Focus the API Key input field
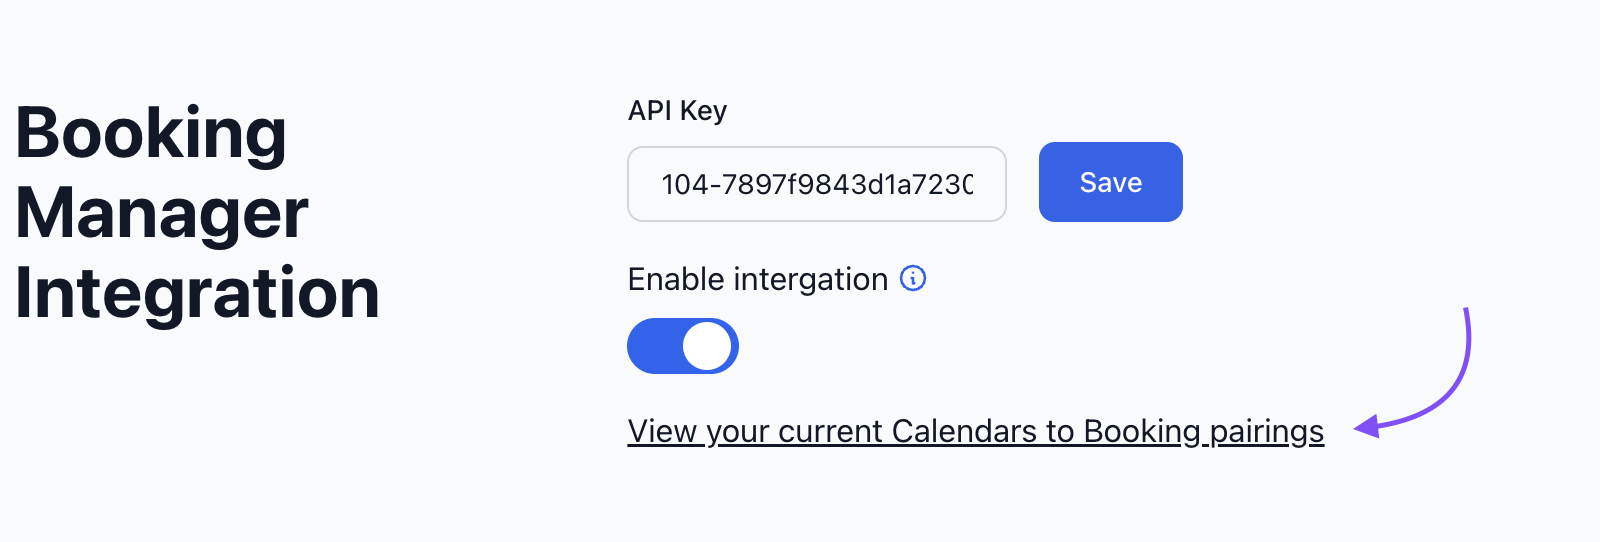 pos(817,184)
